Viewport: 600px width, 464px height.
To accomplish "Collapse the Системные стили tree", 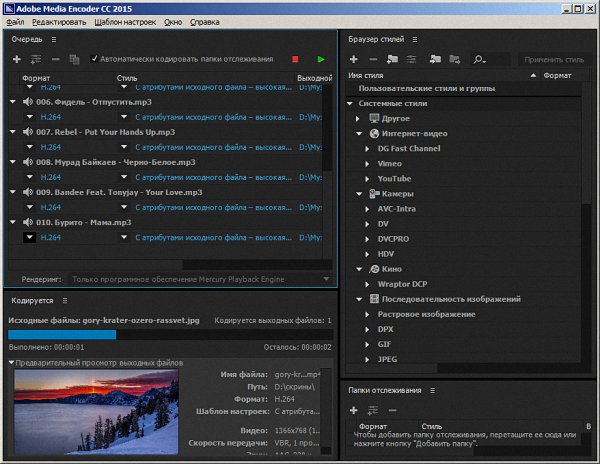I will pyautogui.click(x=350, y=103).
